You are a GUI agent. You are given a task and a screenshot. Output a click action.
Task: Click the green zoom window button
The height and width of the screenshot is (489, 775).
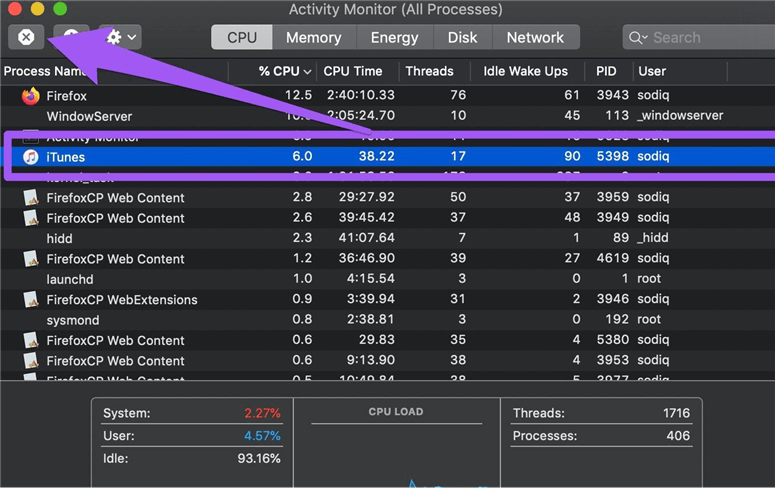[x=60, y=9]
